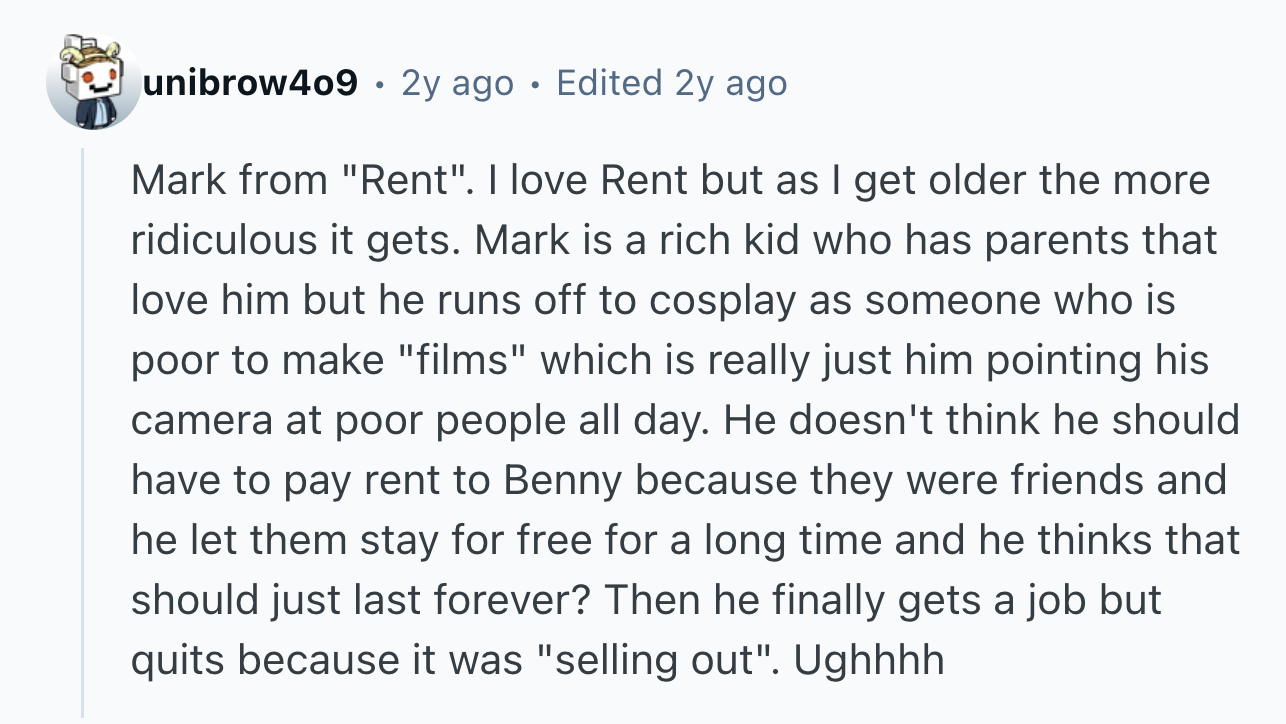Screen dimensions: 1286x724
Task: Open unibrow4o9's Snoo avatar
Action: (94, 83)
